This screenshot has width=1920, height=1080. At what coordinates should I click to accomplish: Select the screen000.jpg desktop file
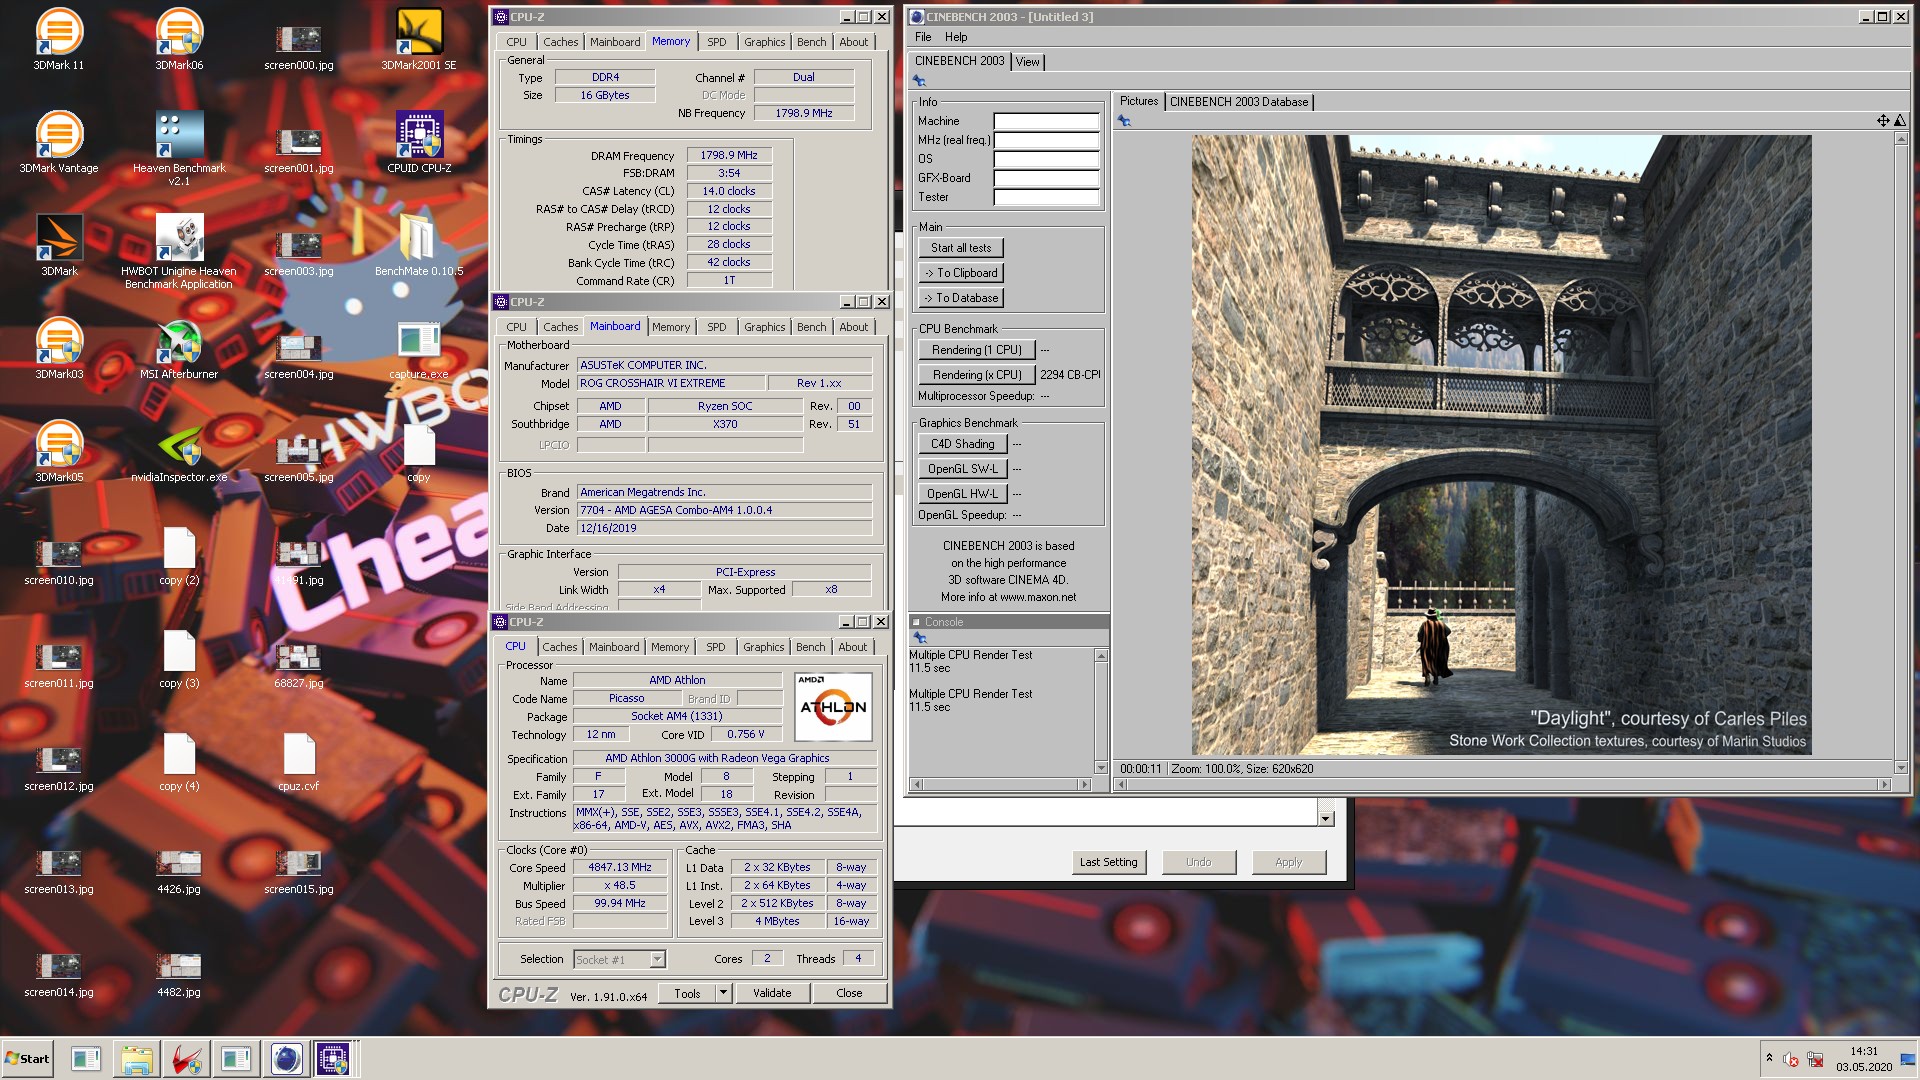(299, 45)
